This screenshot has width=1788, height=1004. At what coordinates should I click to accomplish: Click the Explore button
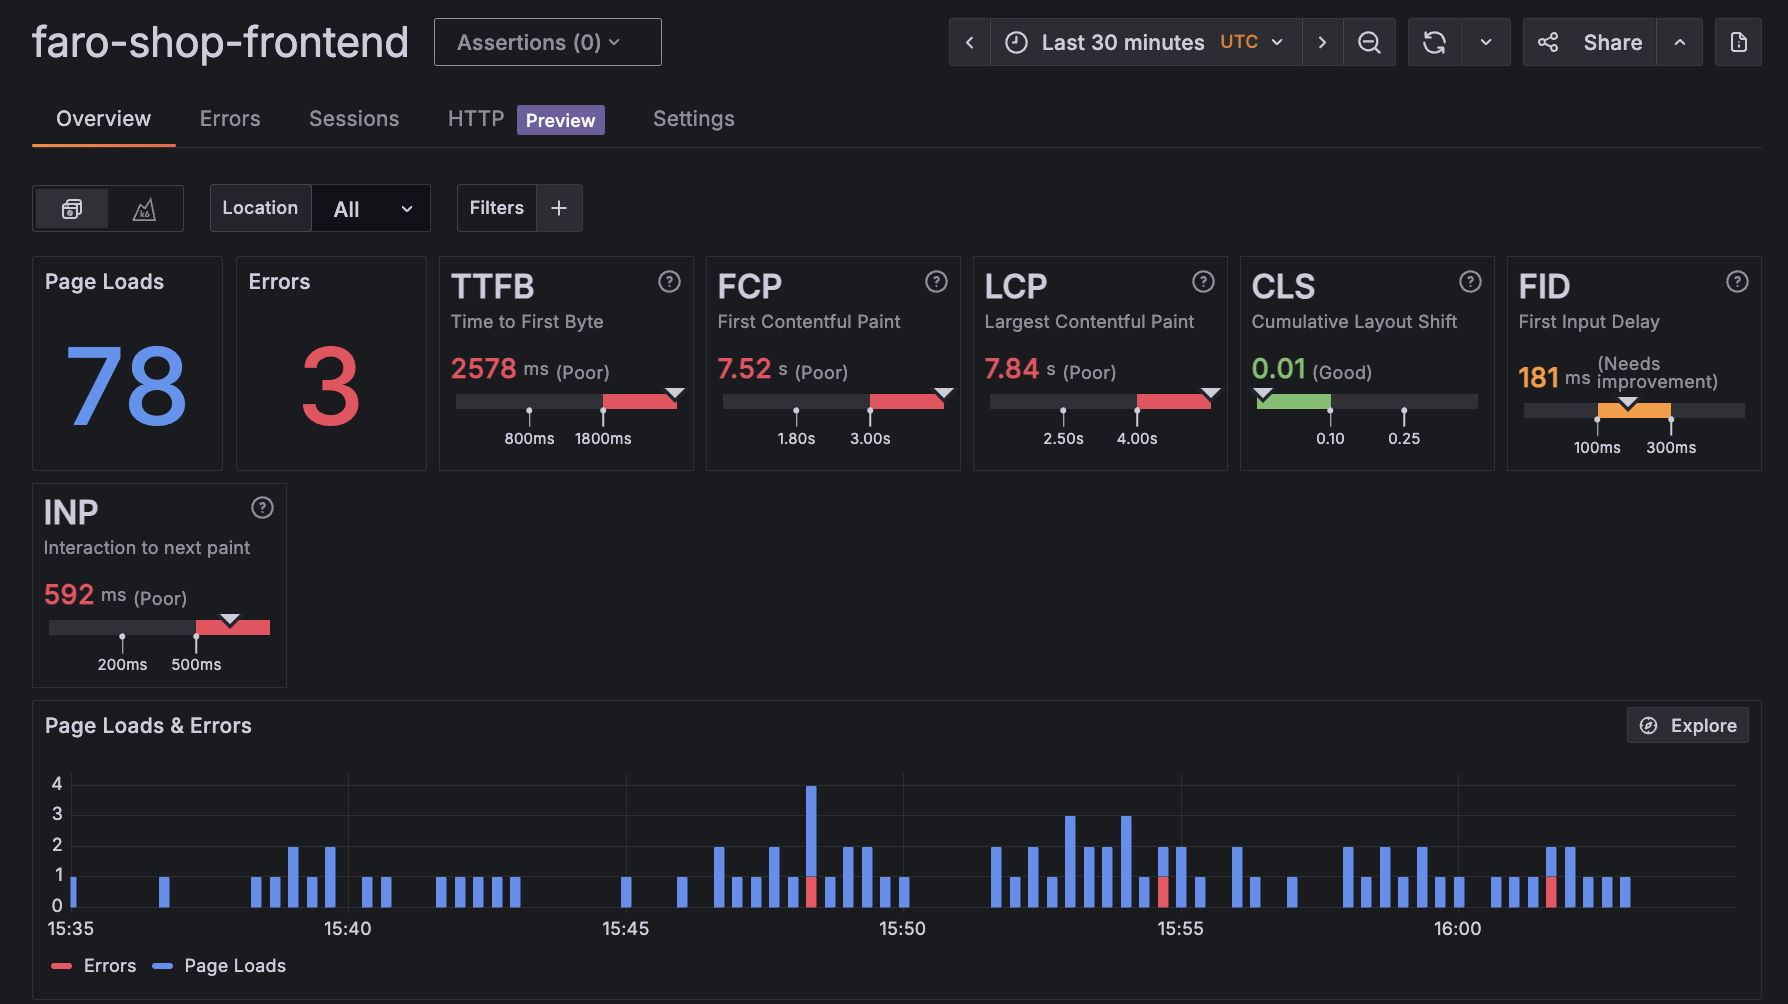click(1687, 726)
